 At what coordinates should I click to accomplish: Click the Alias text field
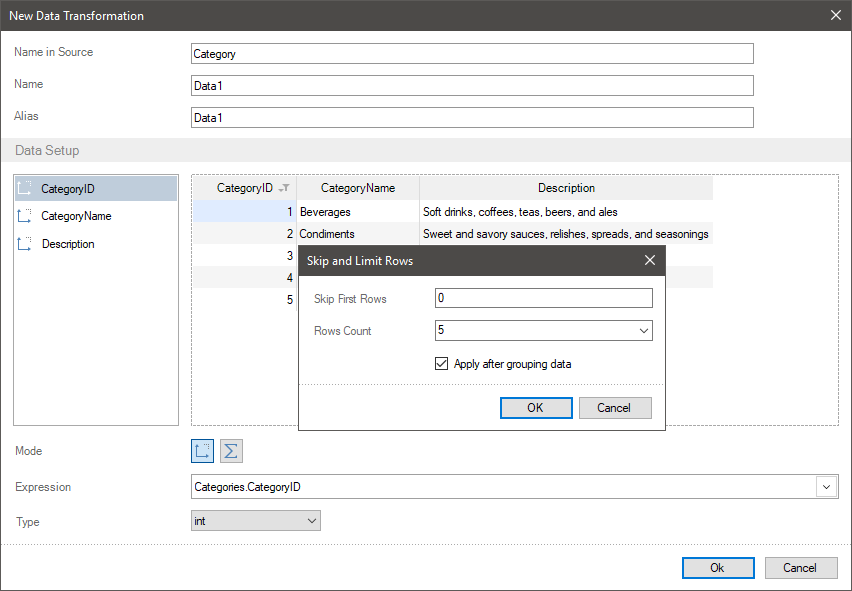(x=472, y=118)
